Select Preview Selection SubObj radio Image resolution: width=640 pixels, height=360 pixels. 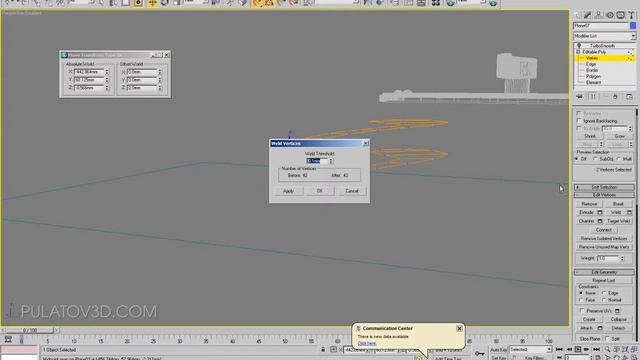[x=595, y=159]
